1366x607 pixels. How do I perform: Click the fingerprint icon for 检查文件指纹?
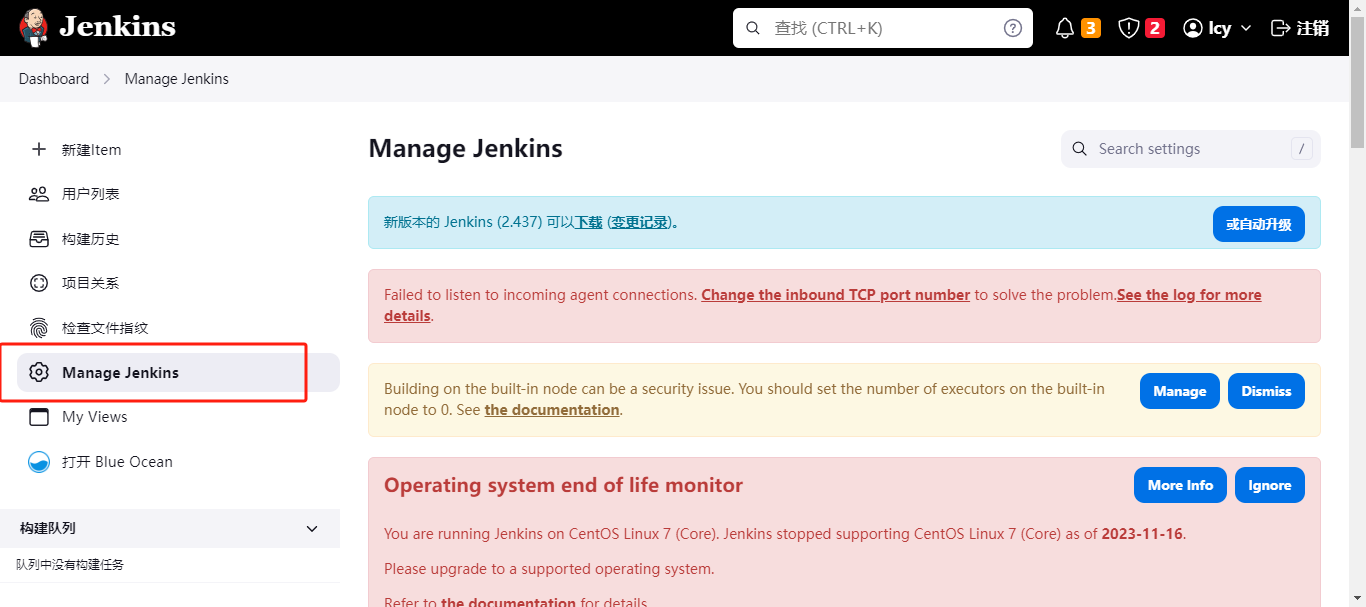coord(39,328)
